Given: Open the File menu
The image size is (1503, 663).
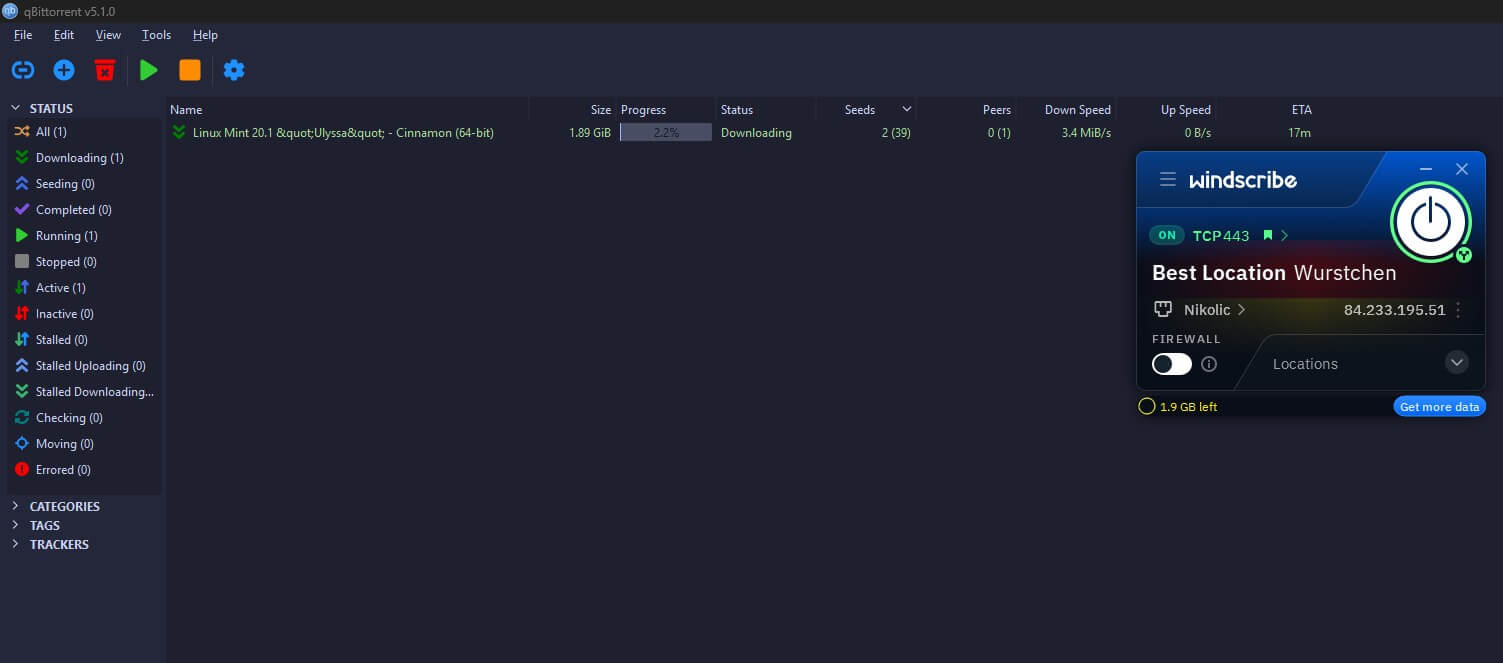Looking at the screenshot, I should pos(23,35).
